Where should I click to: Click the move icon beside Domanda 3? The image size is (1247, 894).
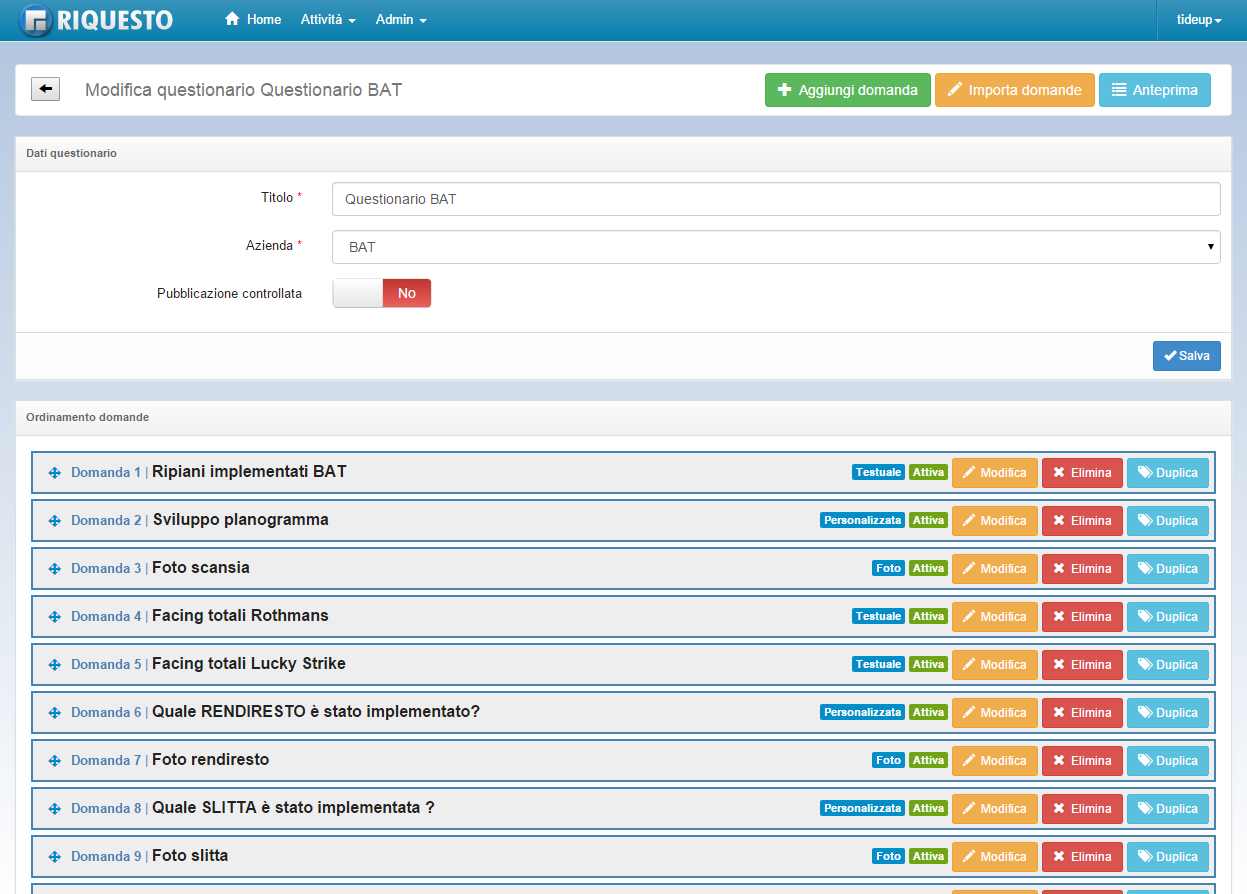pyautogui.click(x=55, y=569)
